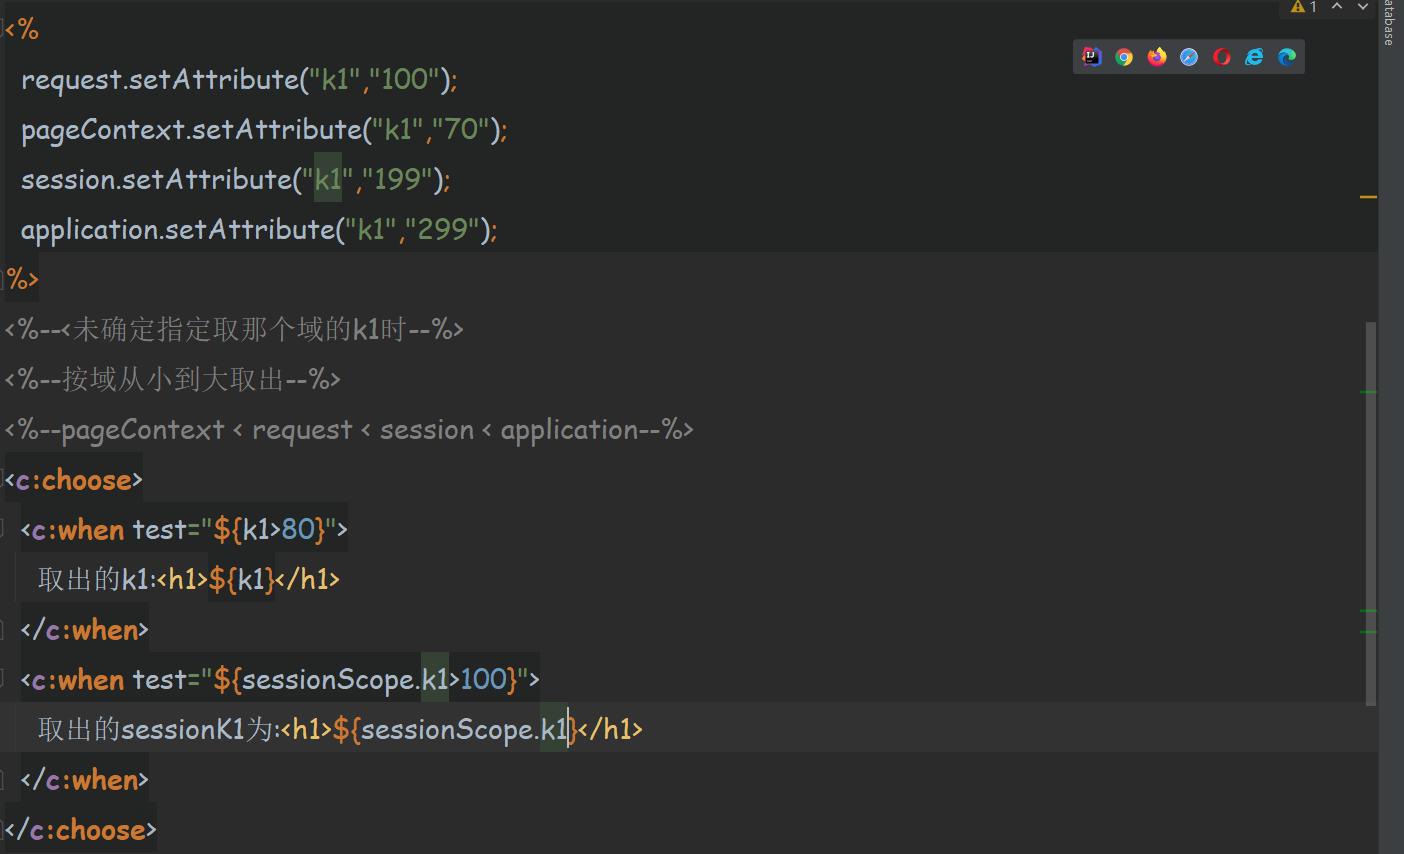The height and width of the screenshot is (854, 1404).
Task: Click the warning count indicator
Action: [x=1304, y=7]
